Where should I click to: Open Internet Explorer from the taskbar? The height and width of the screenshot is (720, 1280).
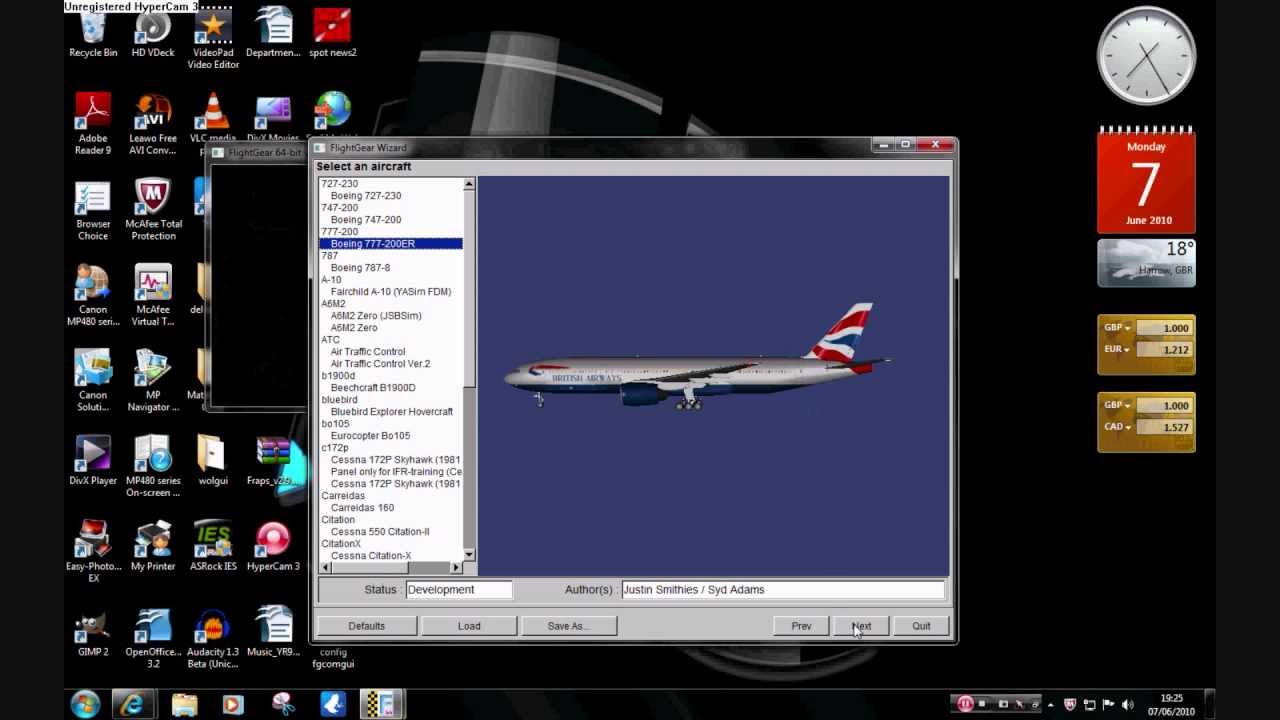(133, 704)
